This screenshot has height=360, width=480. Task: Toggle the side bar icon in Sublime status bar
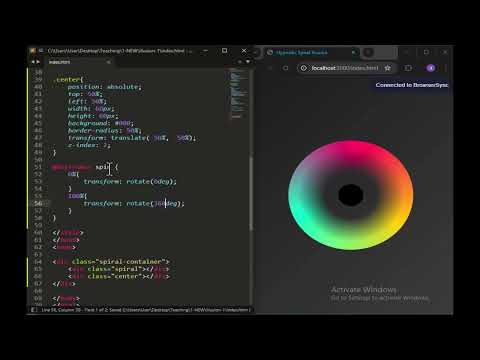[x=34, y=310]
